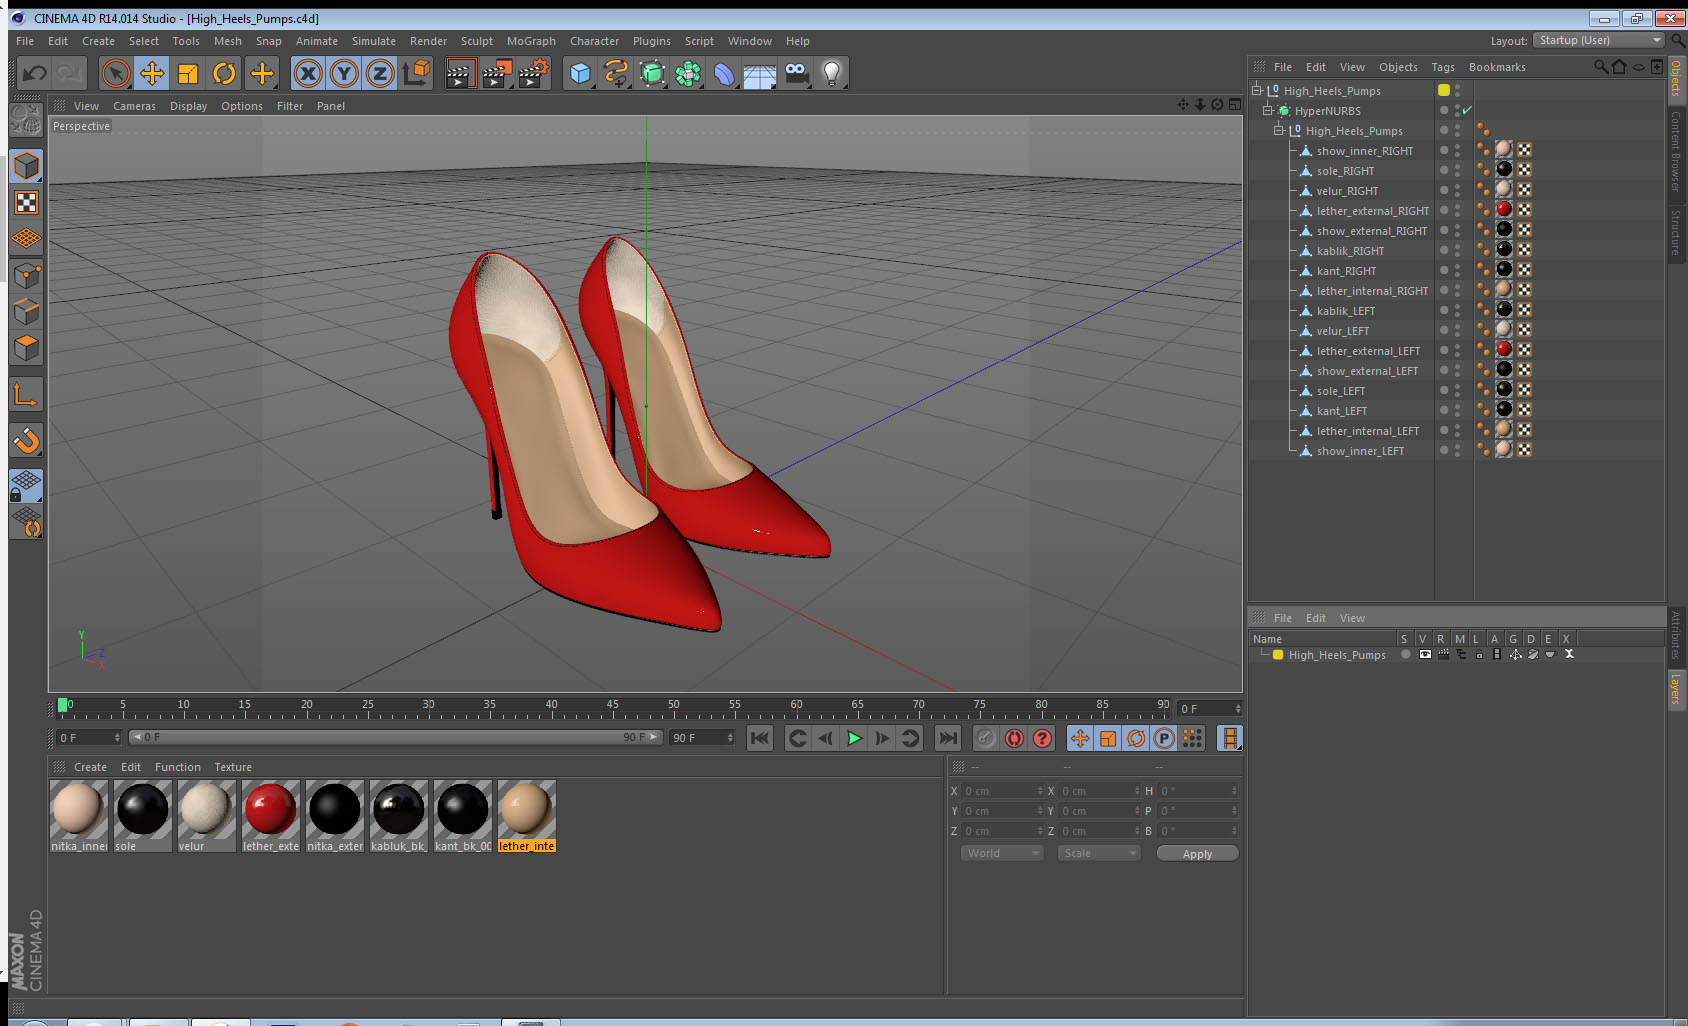
Task: Open the Mesh menu
Action: (228, 41)
